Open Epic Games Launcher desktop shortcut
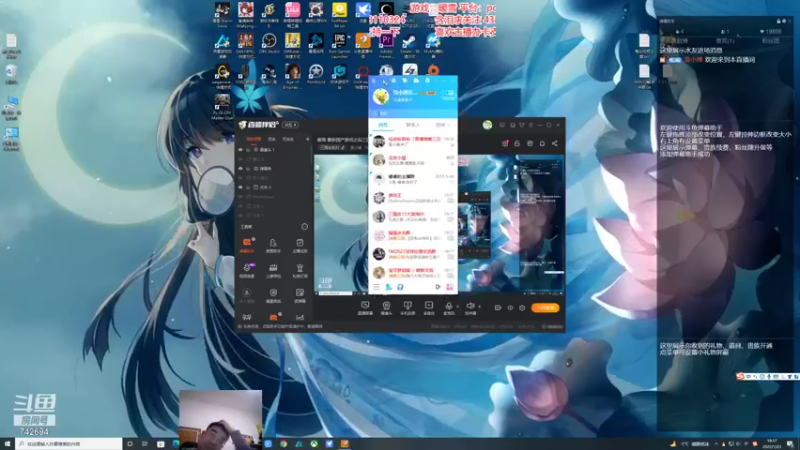 pos(339,45)
